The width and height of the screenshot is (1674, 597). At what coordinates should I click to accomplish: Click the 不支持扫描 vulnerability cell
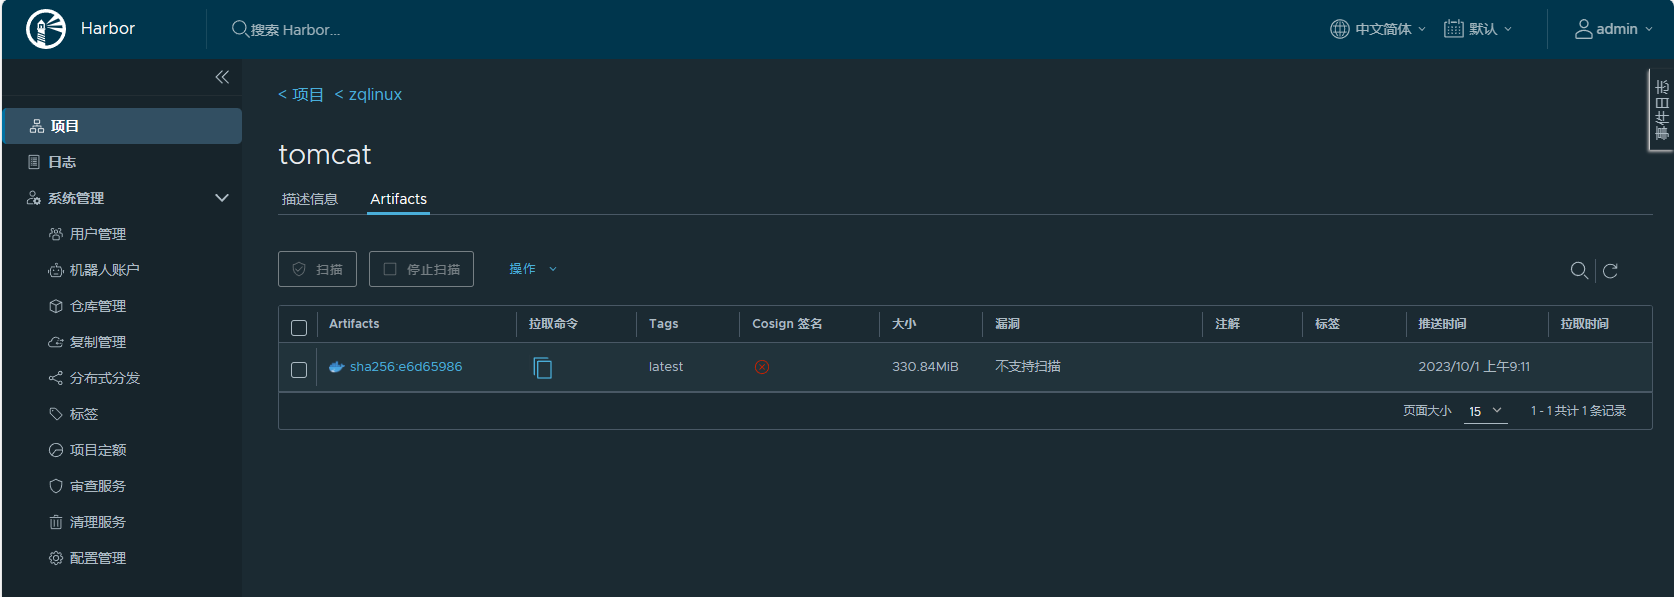[x=1028, y=367]
